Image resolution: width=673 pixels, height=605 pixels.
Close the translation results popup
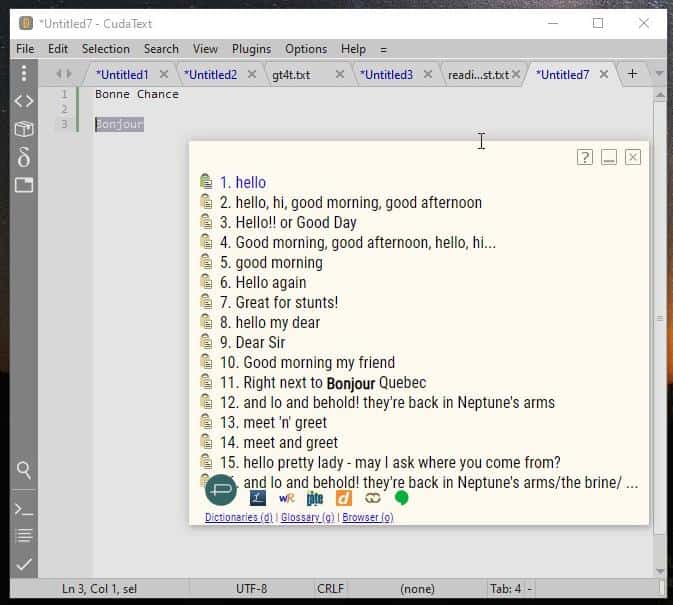pos(633,157)
